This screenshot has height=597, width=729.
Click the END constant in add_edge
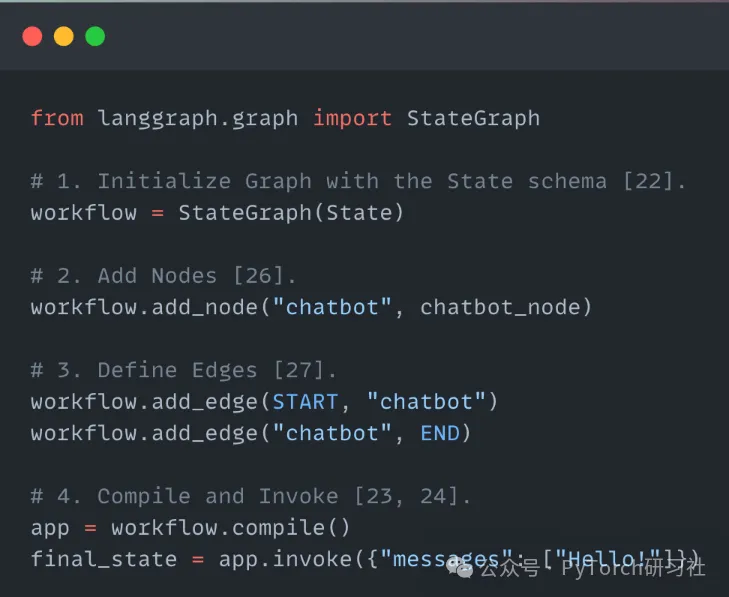pos(439,433)
